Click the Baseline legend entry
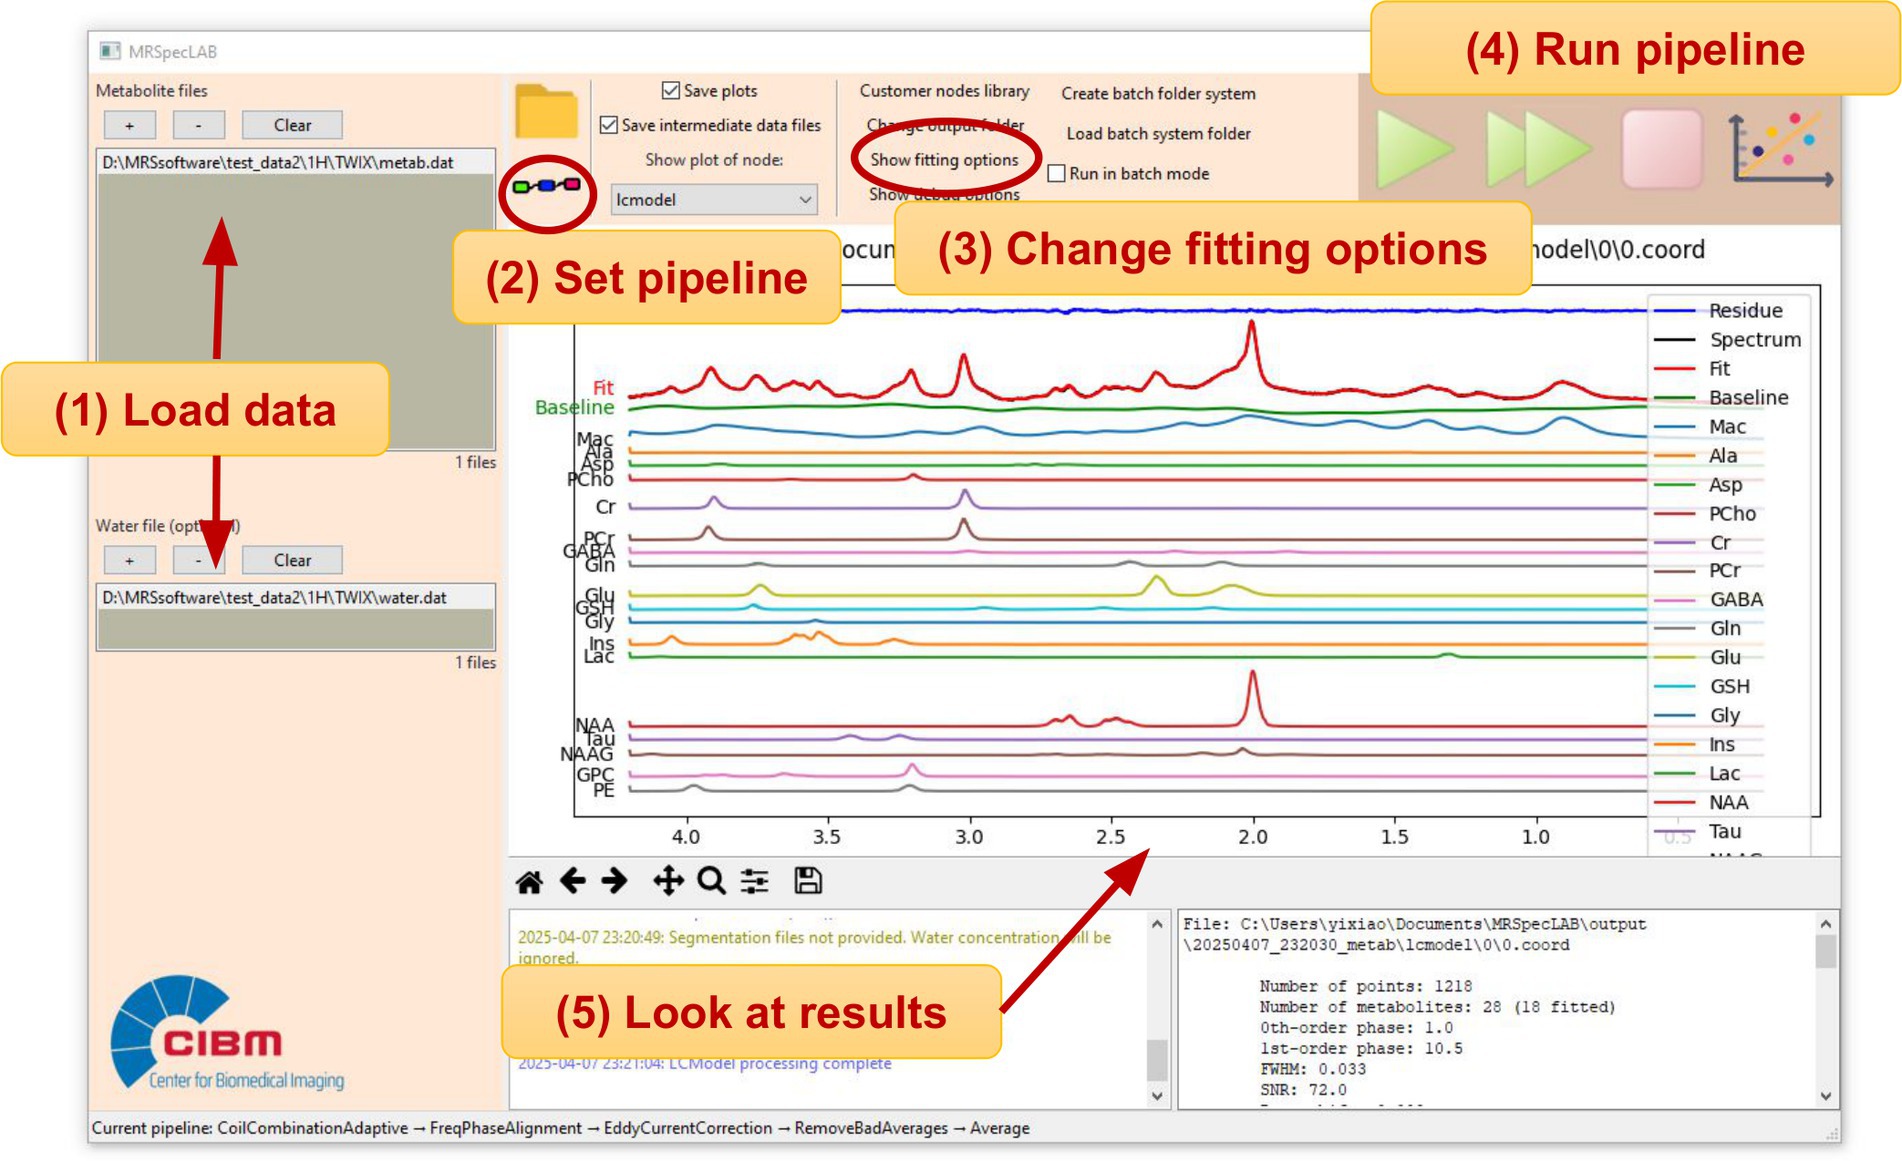 tap(1721, 398)
